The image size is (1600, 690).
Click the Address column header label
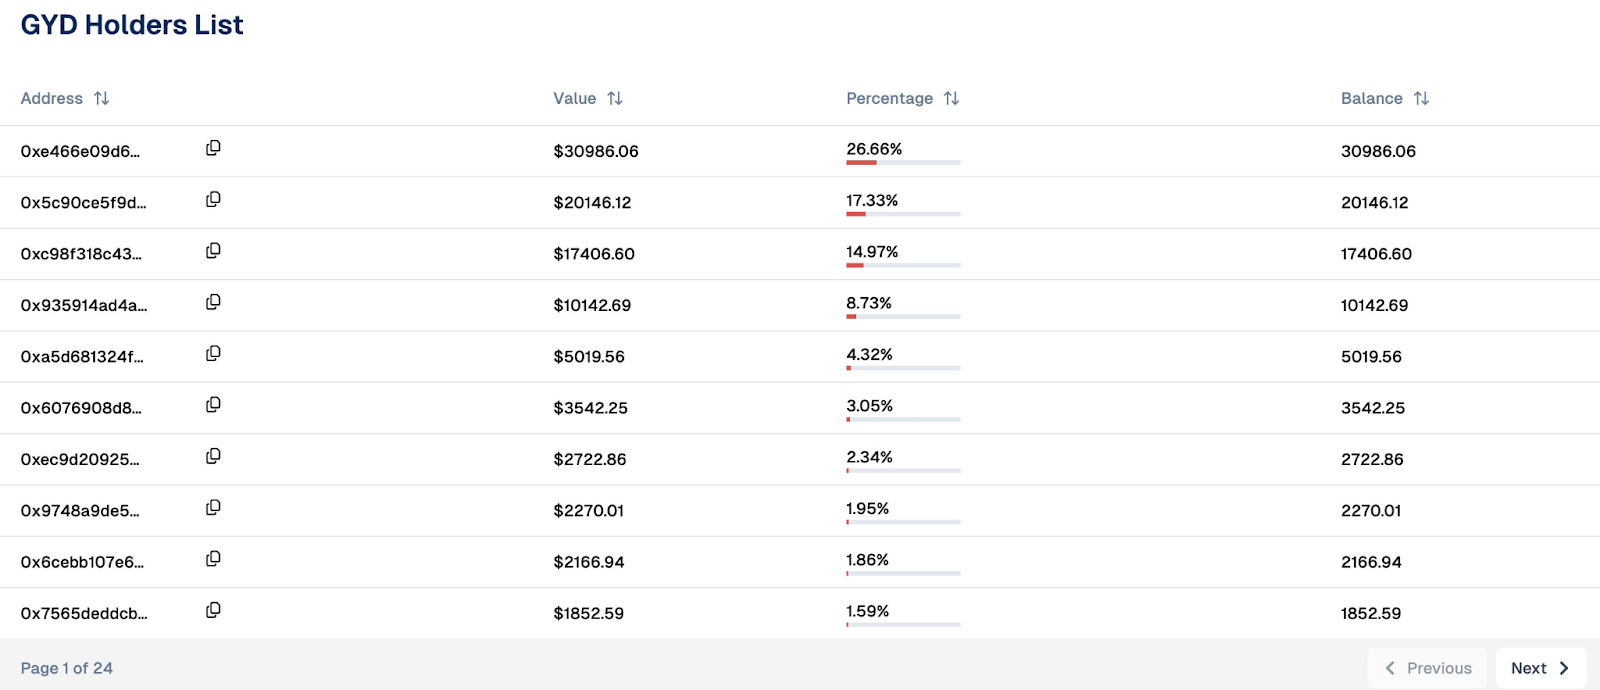(x=52, y=98)
